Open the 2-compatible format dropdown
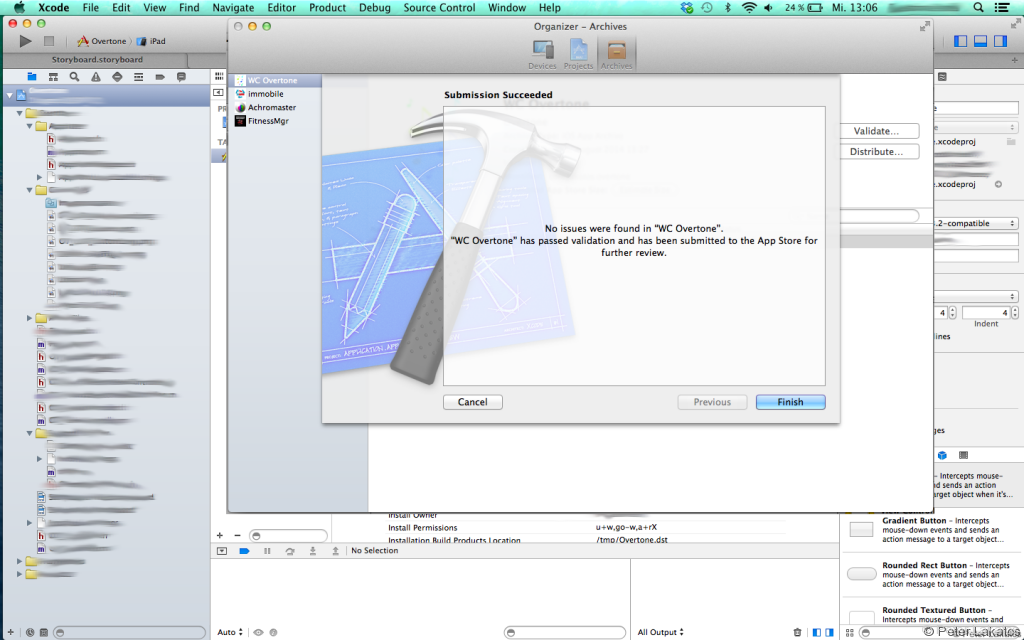 tap(975, 223)
